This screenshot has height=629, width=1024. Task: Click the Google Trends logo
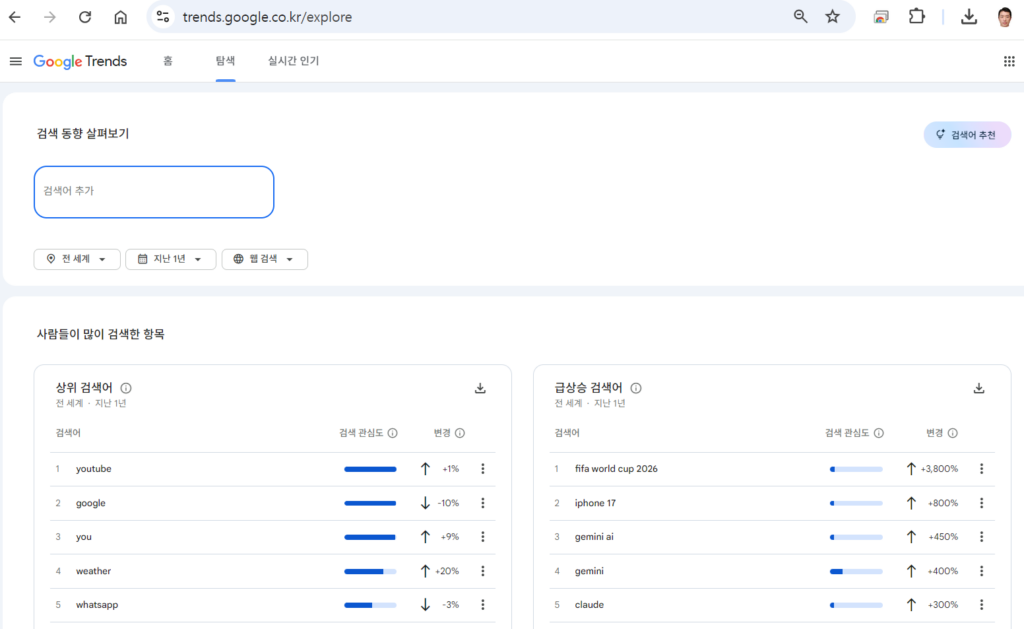point(80,61)
